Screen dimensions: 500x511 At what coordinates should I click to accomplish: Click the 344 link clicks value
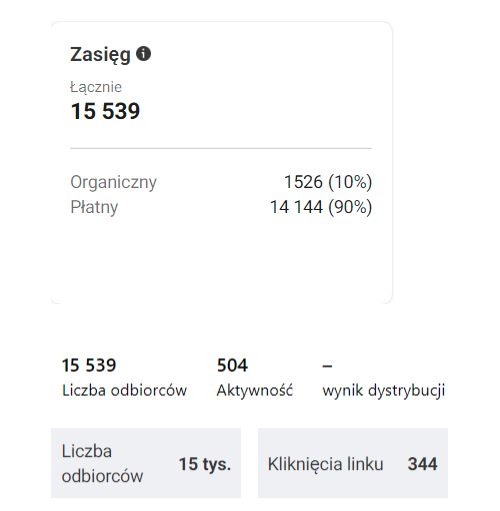[x=422, y=464]
